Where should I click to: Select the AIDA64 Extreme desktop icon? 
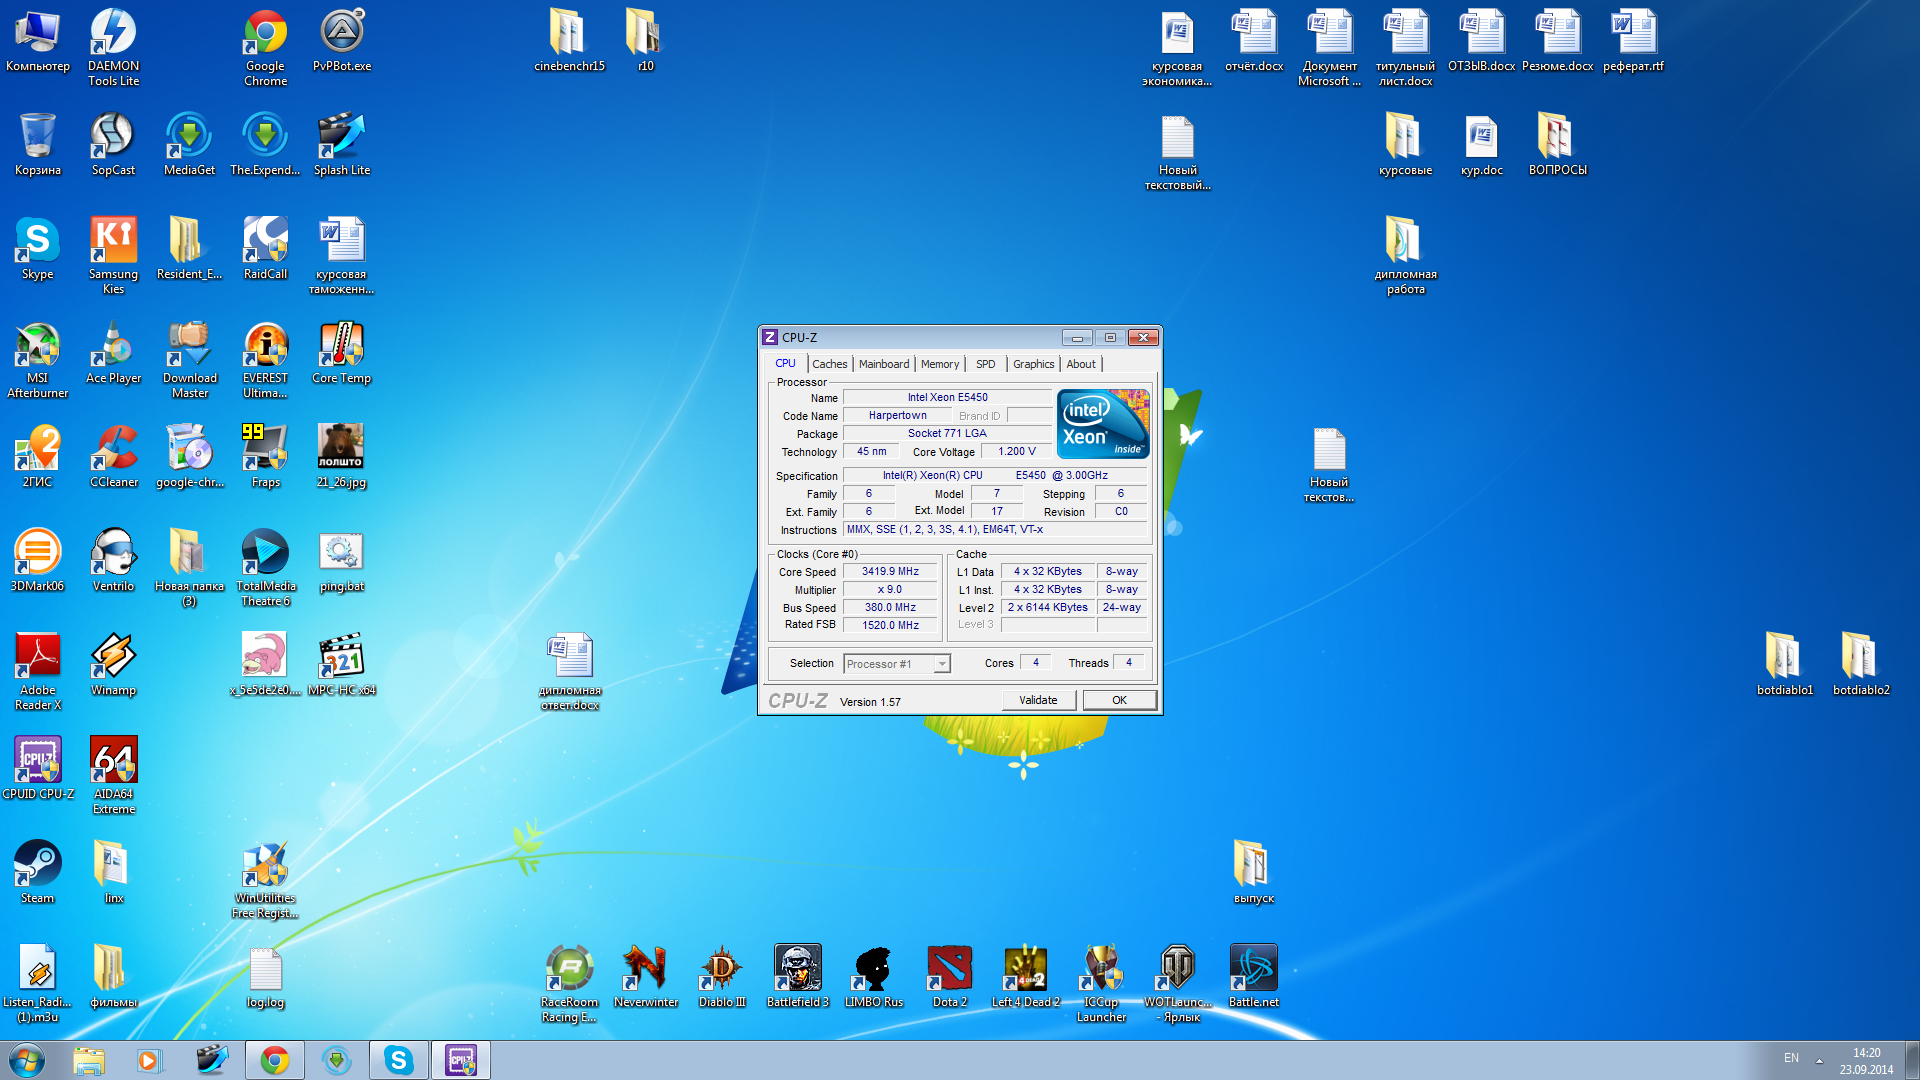pos(114,762)
